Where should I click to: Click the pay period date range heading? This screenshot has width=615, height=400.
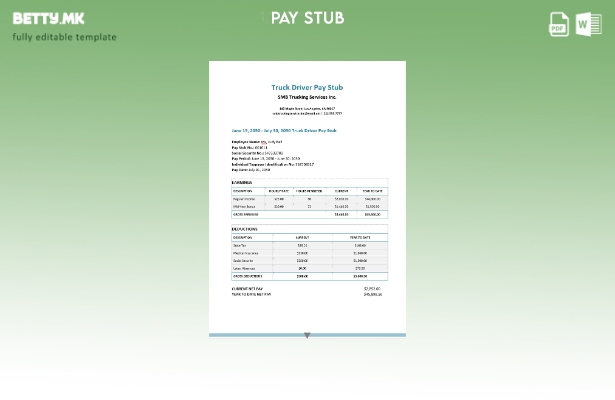click(x=284, y=130)
